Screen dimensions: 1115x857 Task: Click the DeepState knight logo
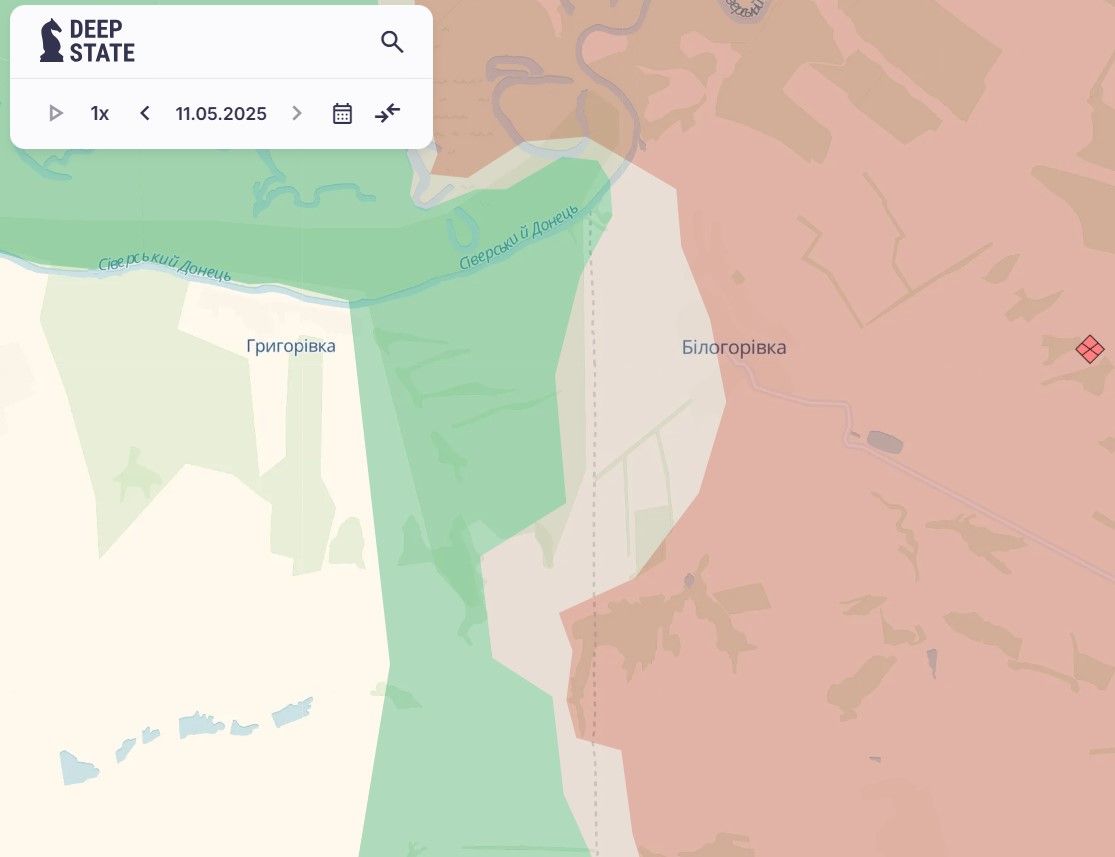[51, 41]
